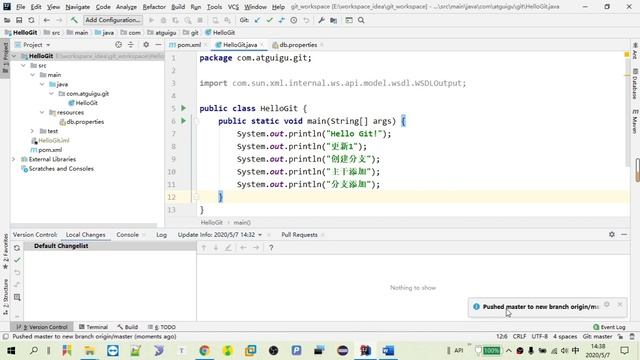The height and width of the screenshot is (360, 640).
Task: Open Version Control panel gear settings
Action: 611,234
